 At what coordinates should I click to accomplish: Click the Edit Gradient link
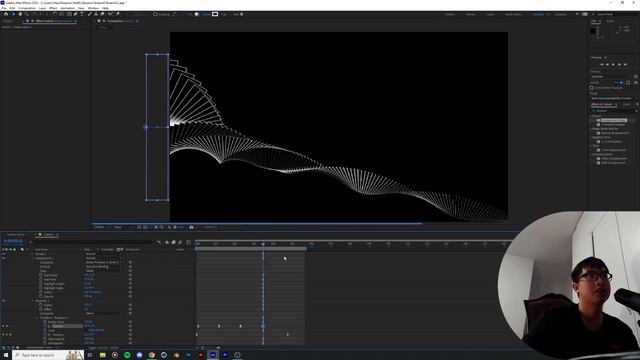pyautogui.click(x=93, y=292)
